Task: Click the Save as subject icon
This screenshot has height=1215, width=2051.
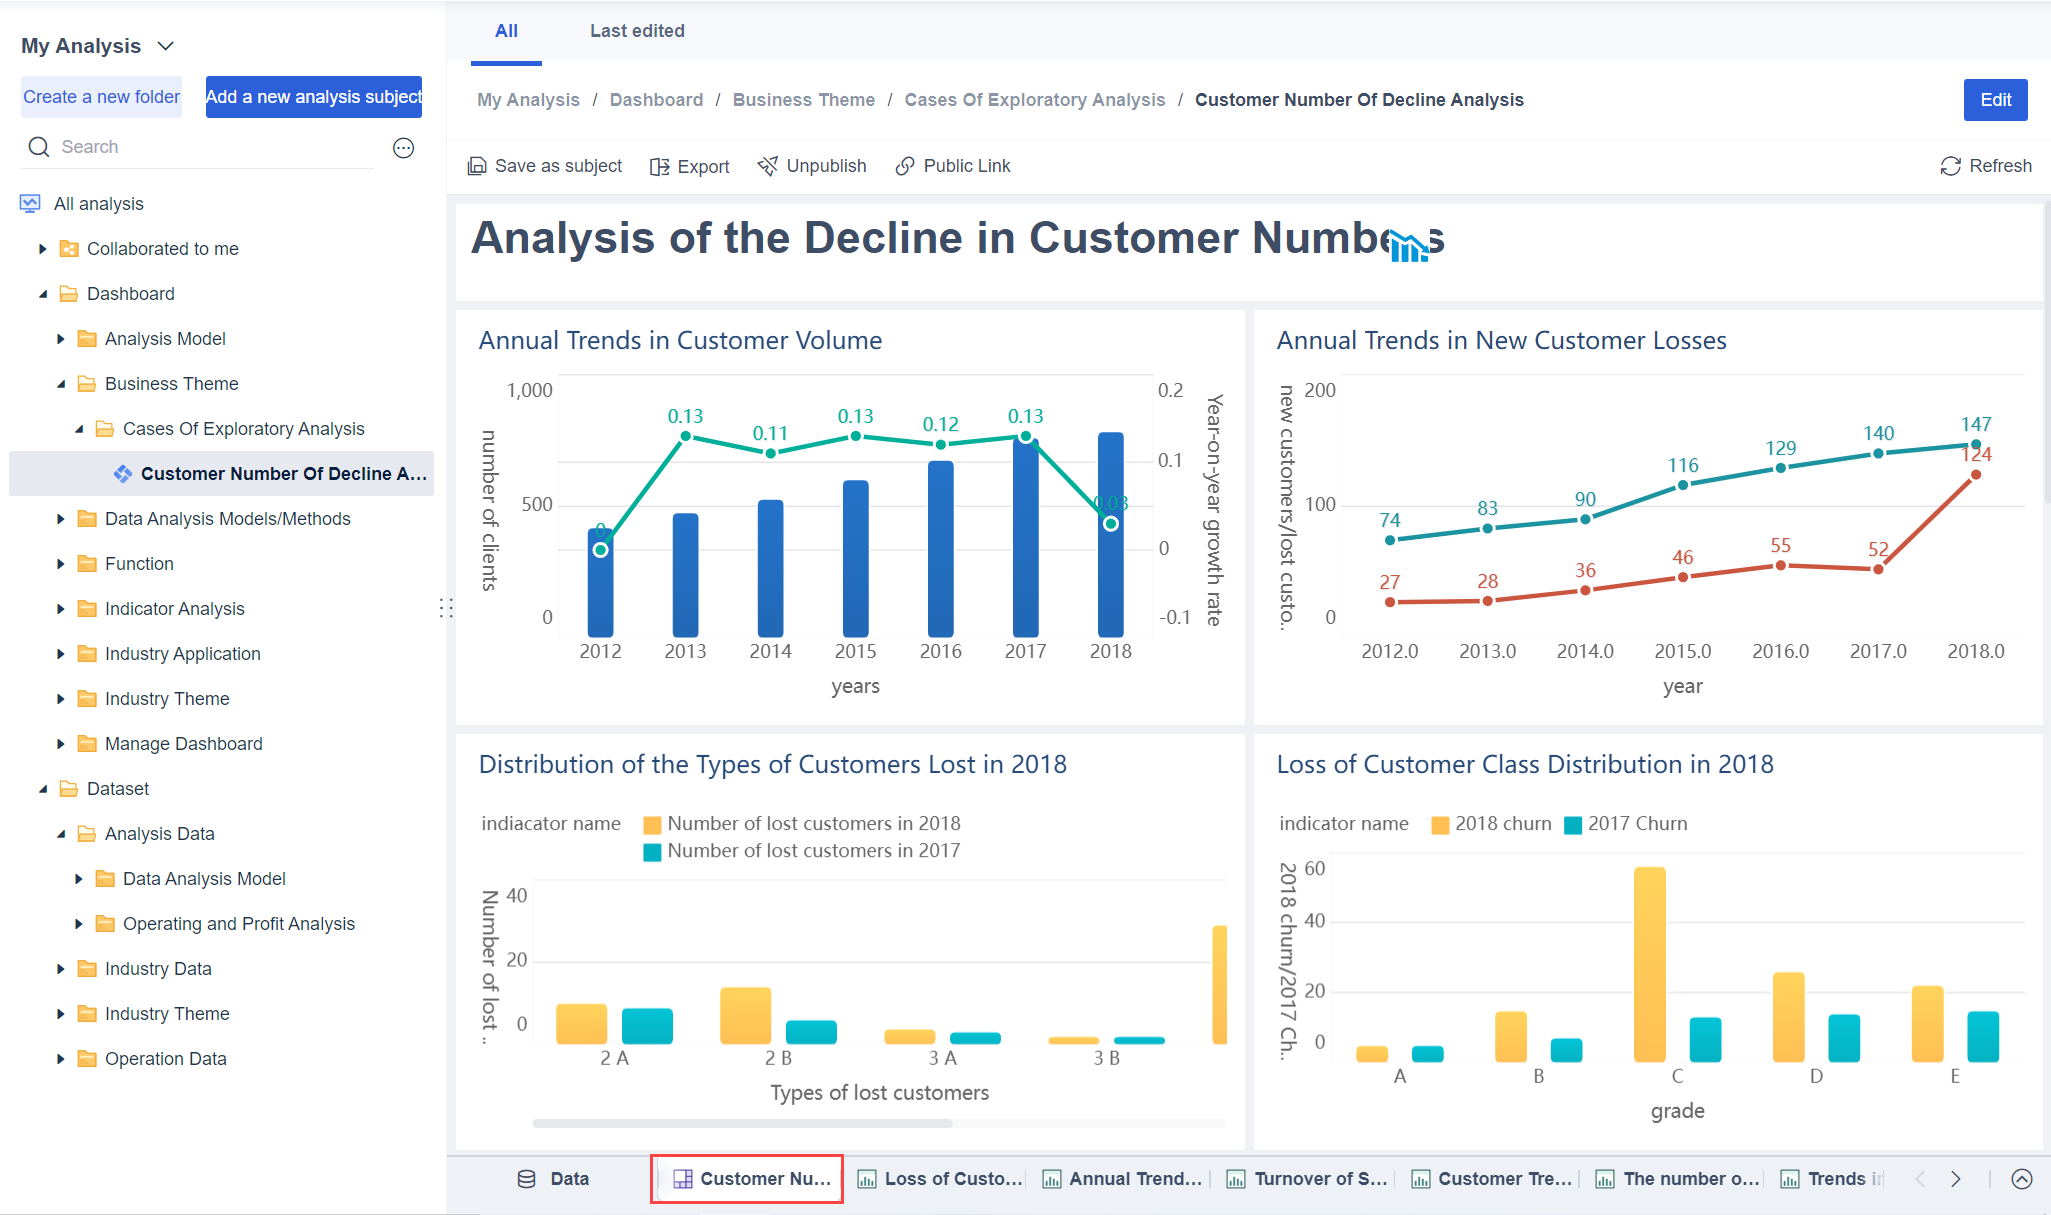Action: tap(478, 165)
